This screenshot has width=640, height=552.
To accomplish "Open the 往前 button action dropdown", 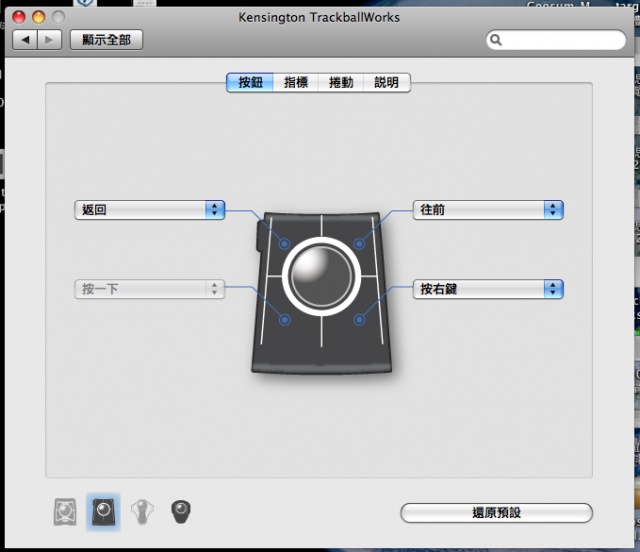I will (x=488, y=210).
